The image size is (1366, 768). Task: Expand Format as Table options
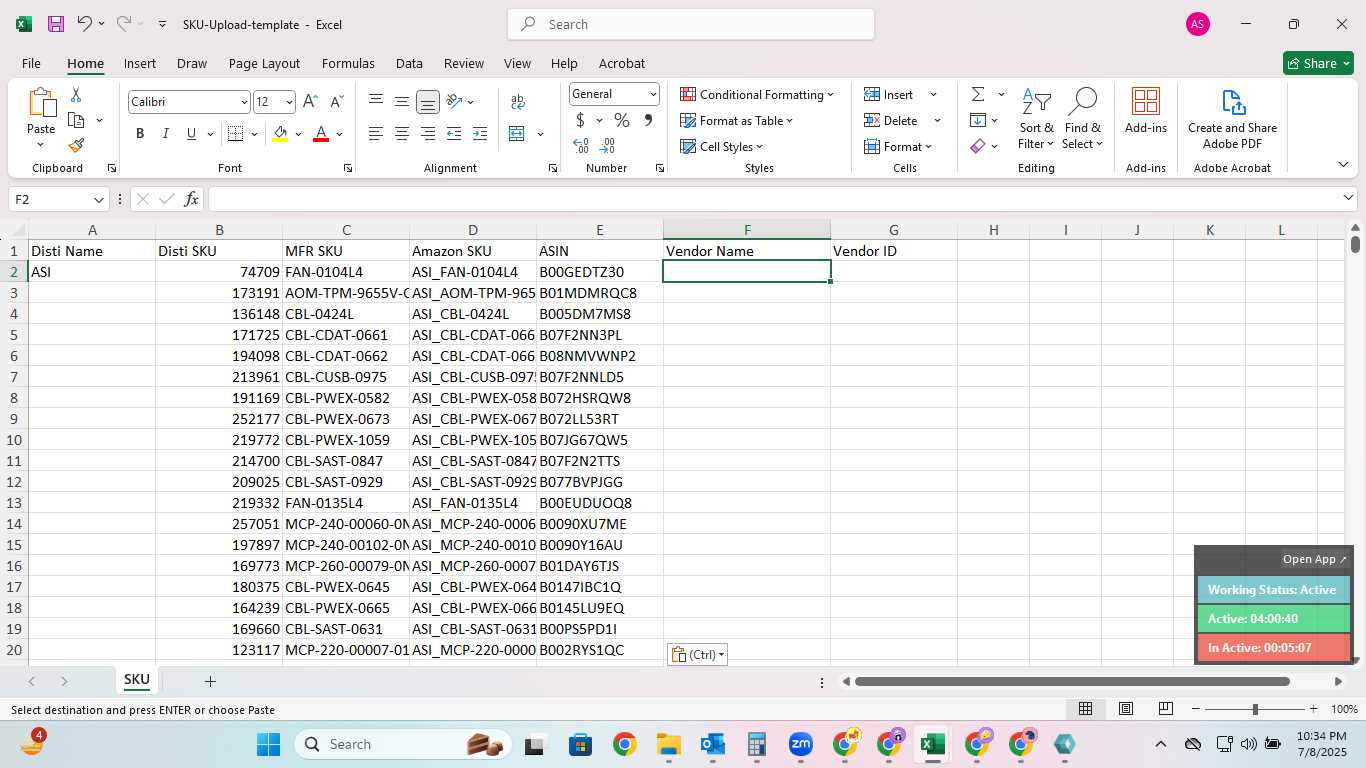pos(737,120)
